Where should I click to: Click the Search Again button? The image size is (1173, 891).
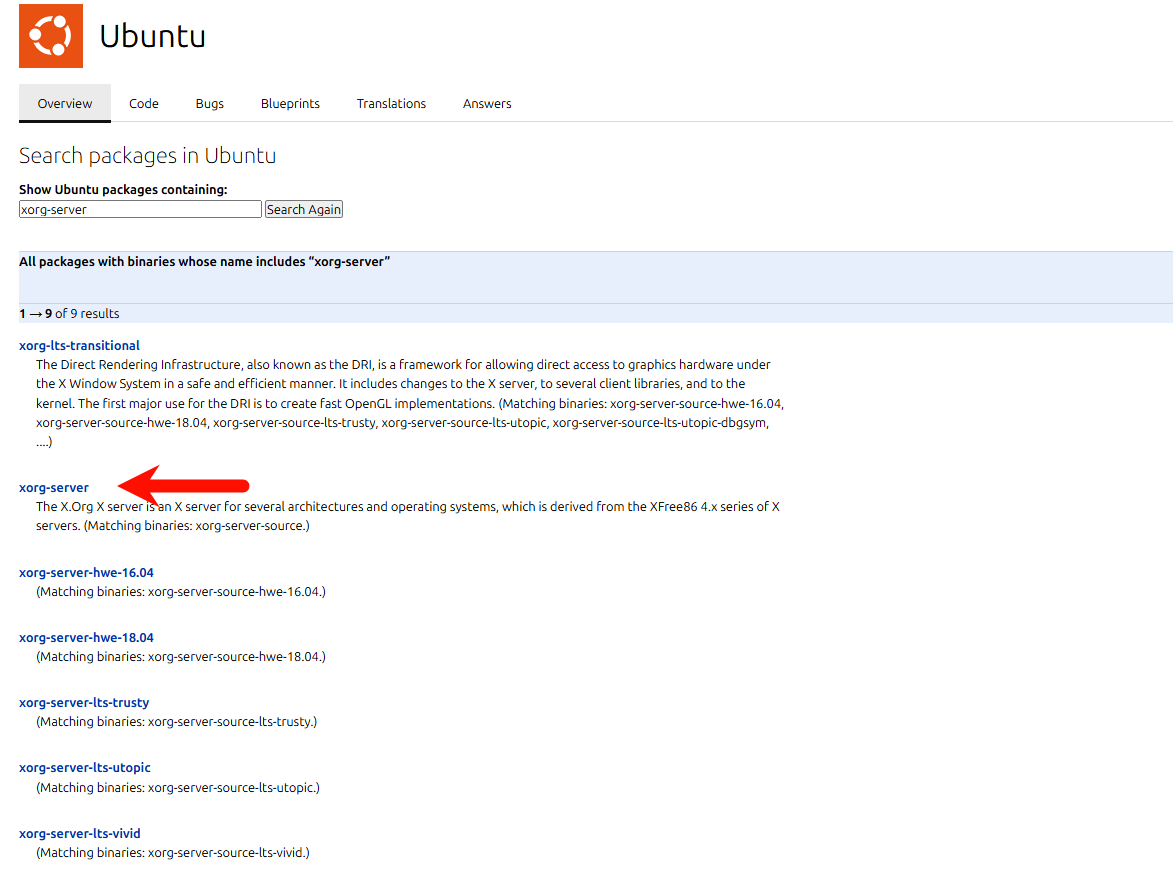(x=304, y=209)
